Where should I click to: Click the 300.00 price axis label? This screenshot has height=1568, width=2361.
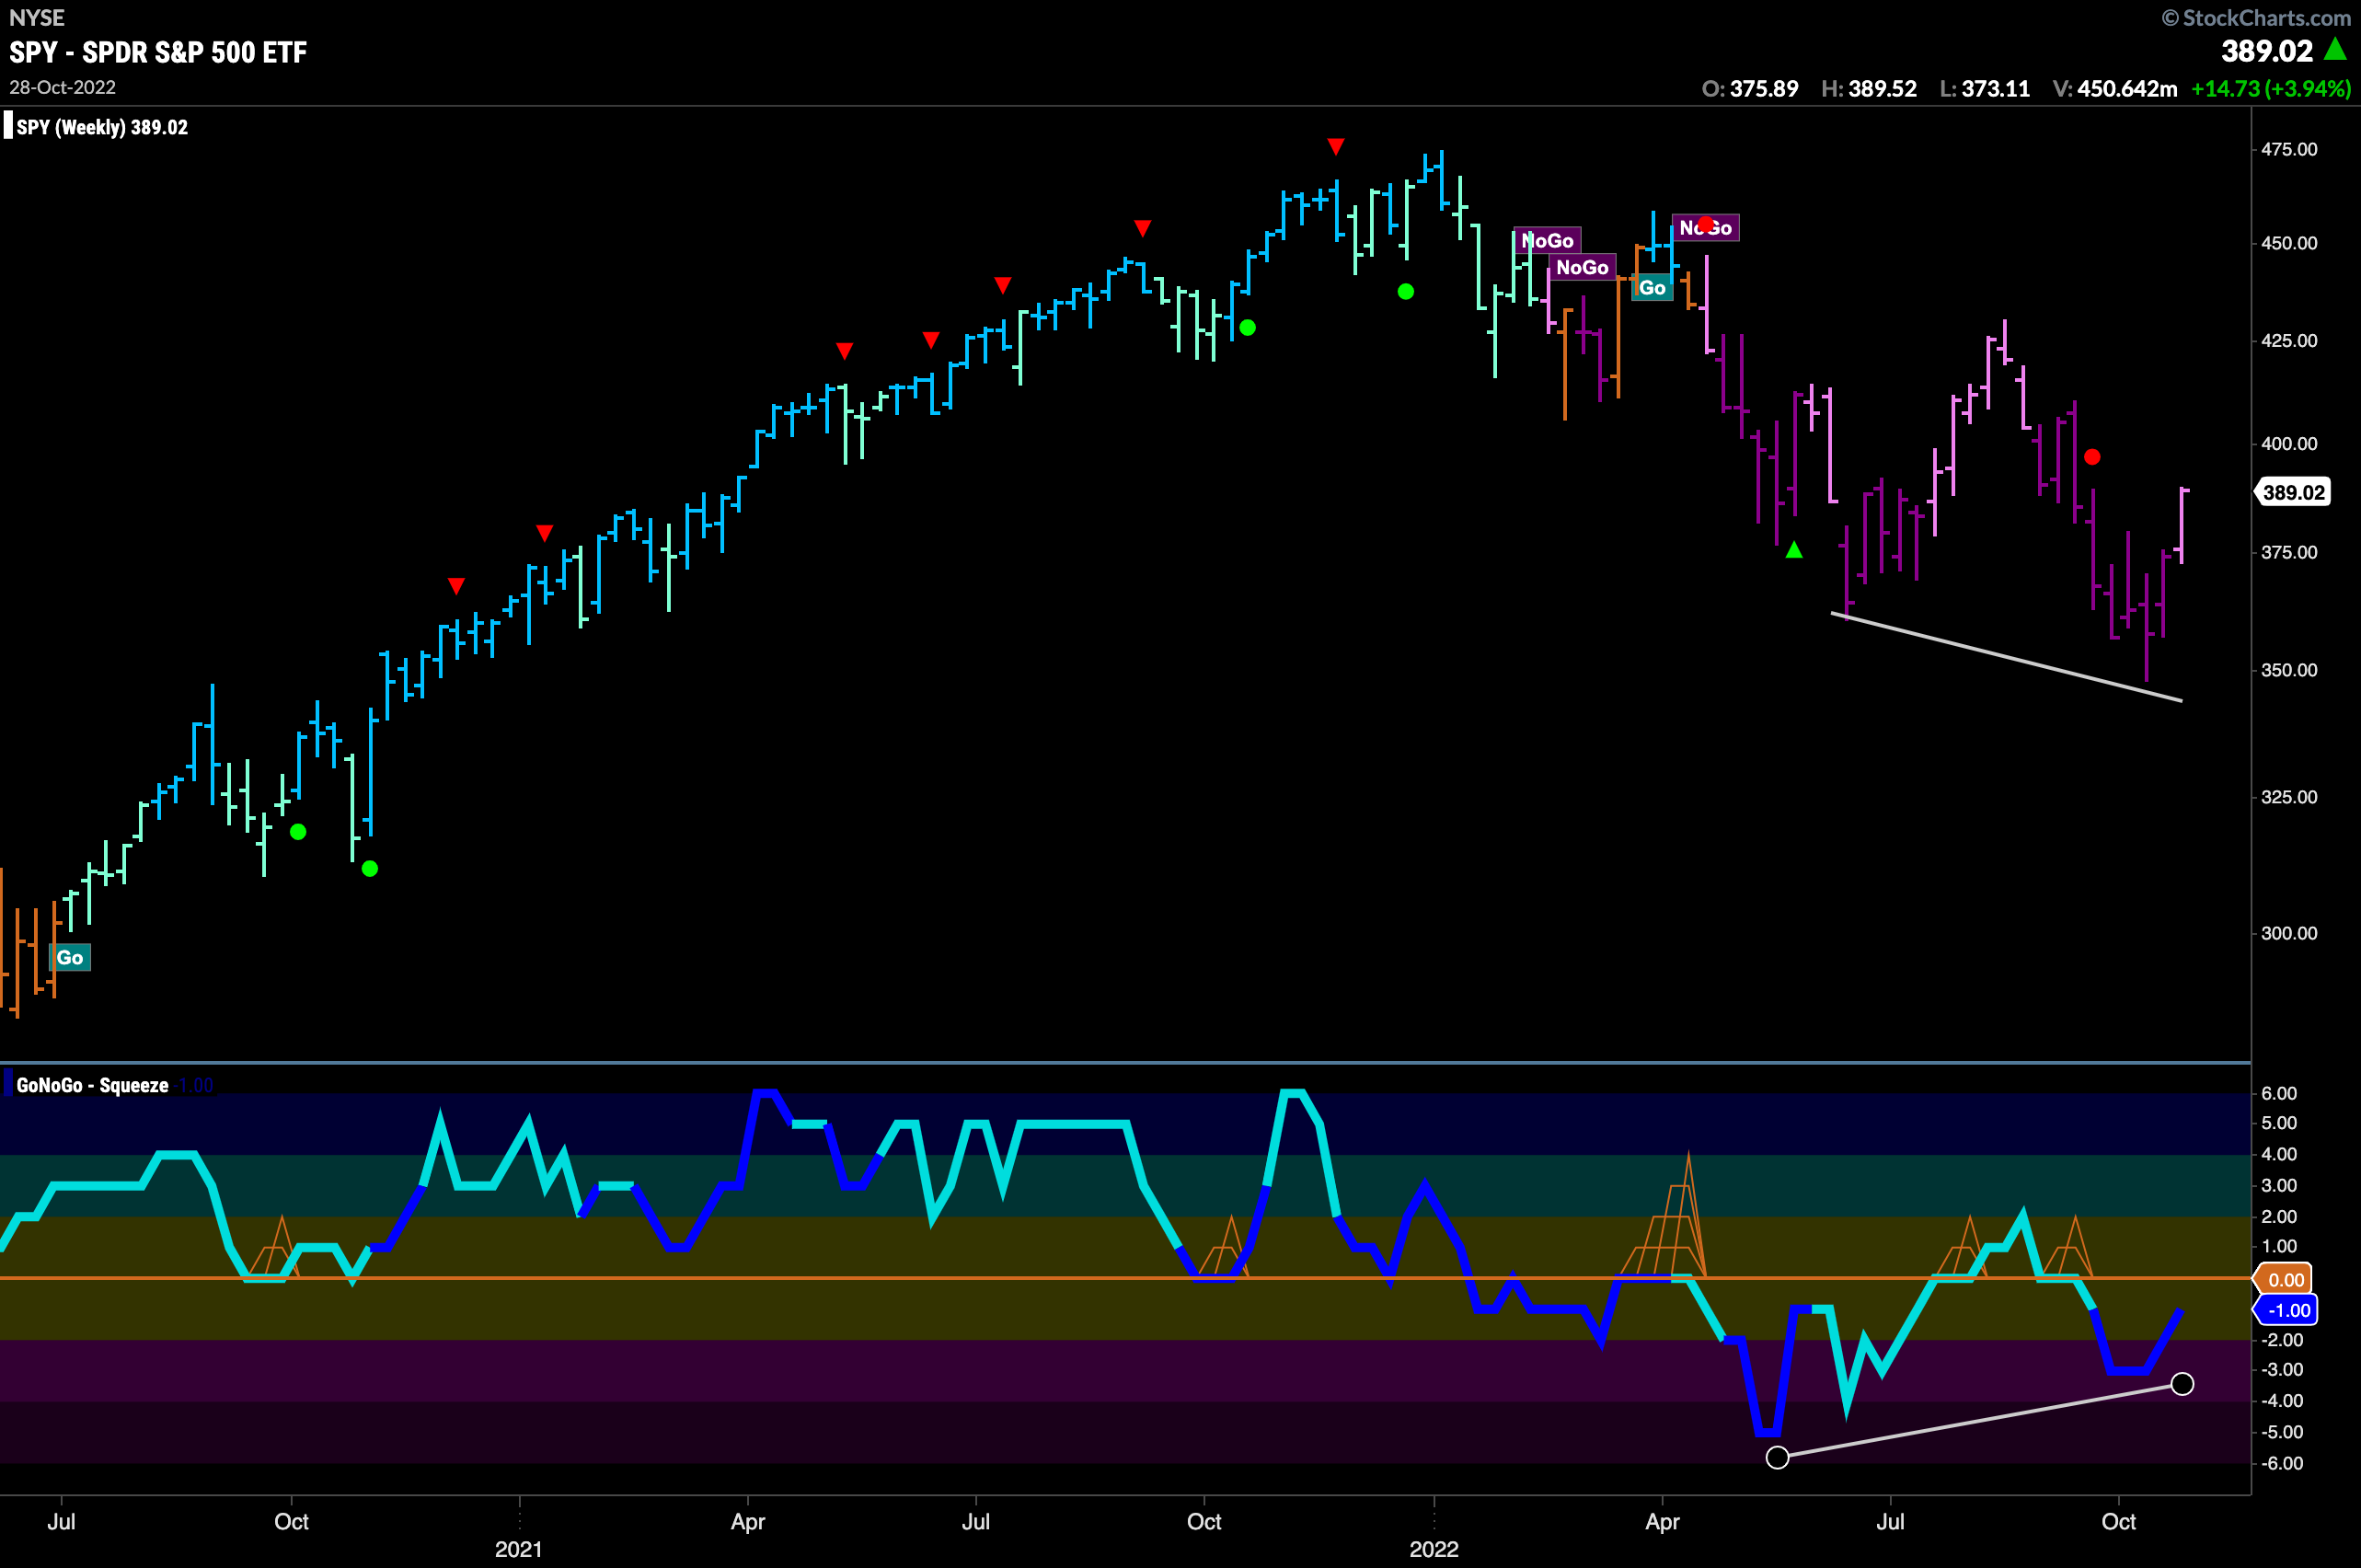(x=2289, y=933)
